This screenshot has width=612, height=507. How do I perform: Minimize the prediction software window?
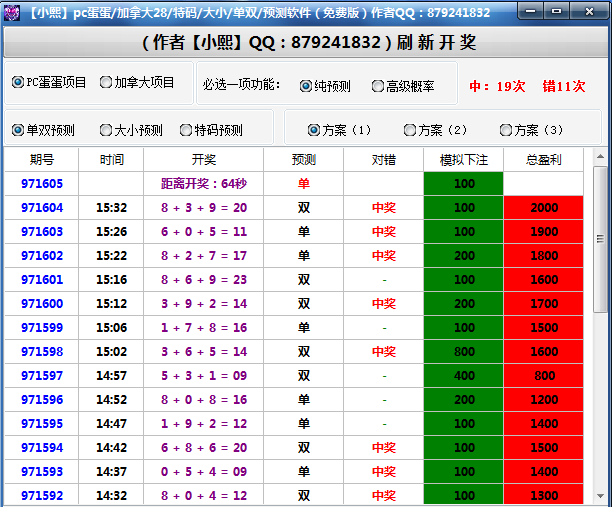530,11
